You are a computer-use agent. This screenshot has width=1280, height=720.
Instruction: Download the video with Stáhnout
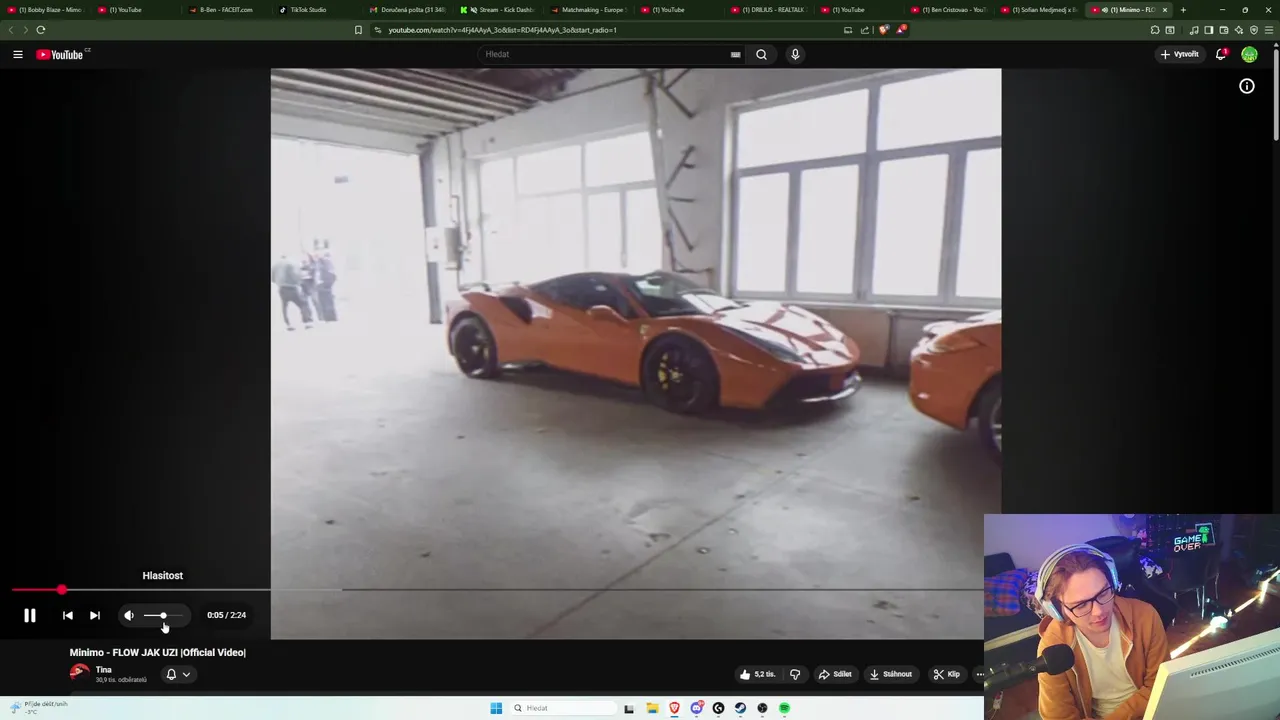[890, 674]
